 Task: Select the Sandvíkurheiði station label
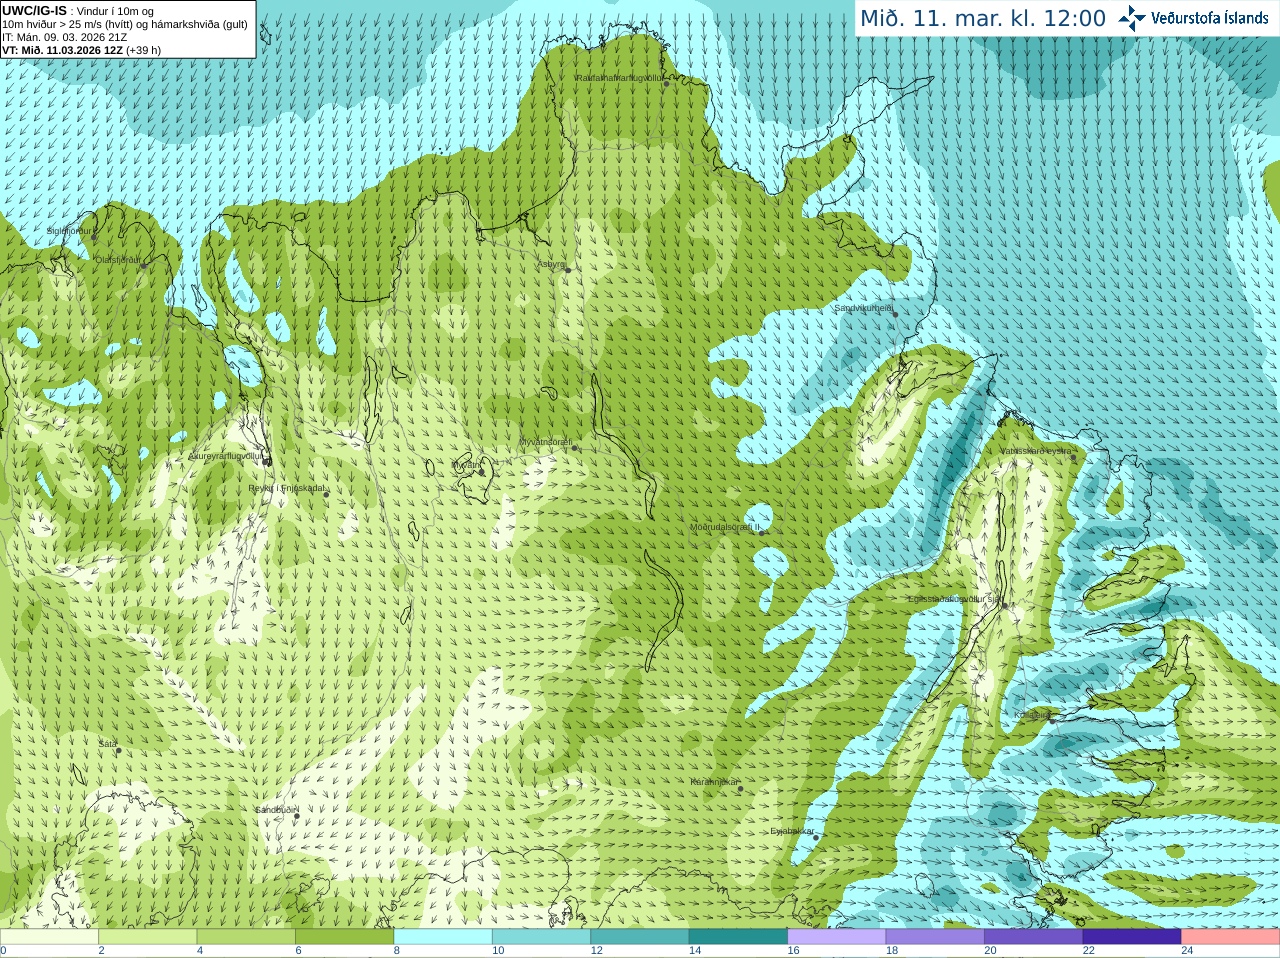(x=863, y=308)
